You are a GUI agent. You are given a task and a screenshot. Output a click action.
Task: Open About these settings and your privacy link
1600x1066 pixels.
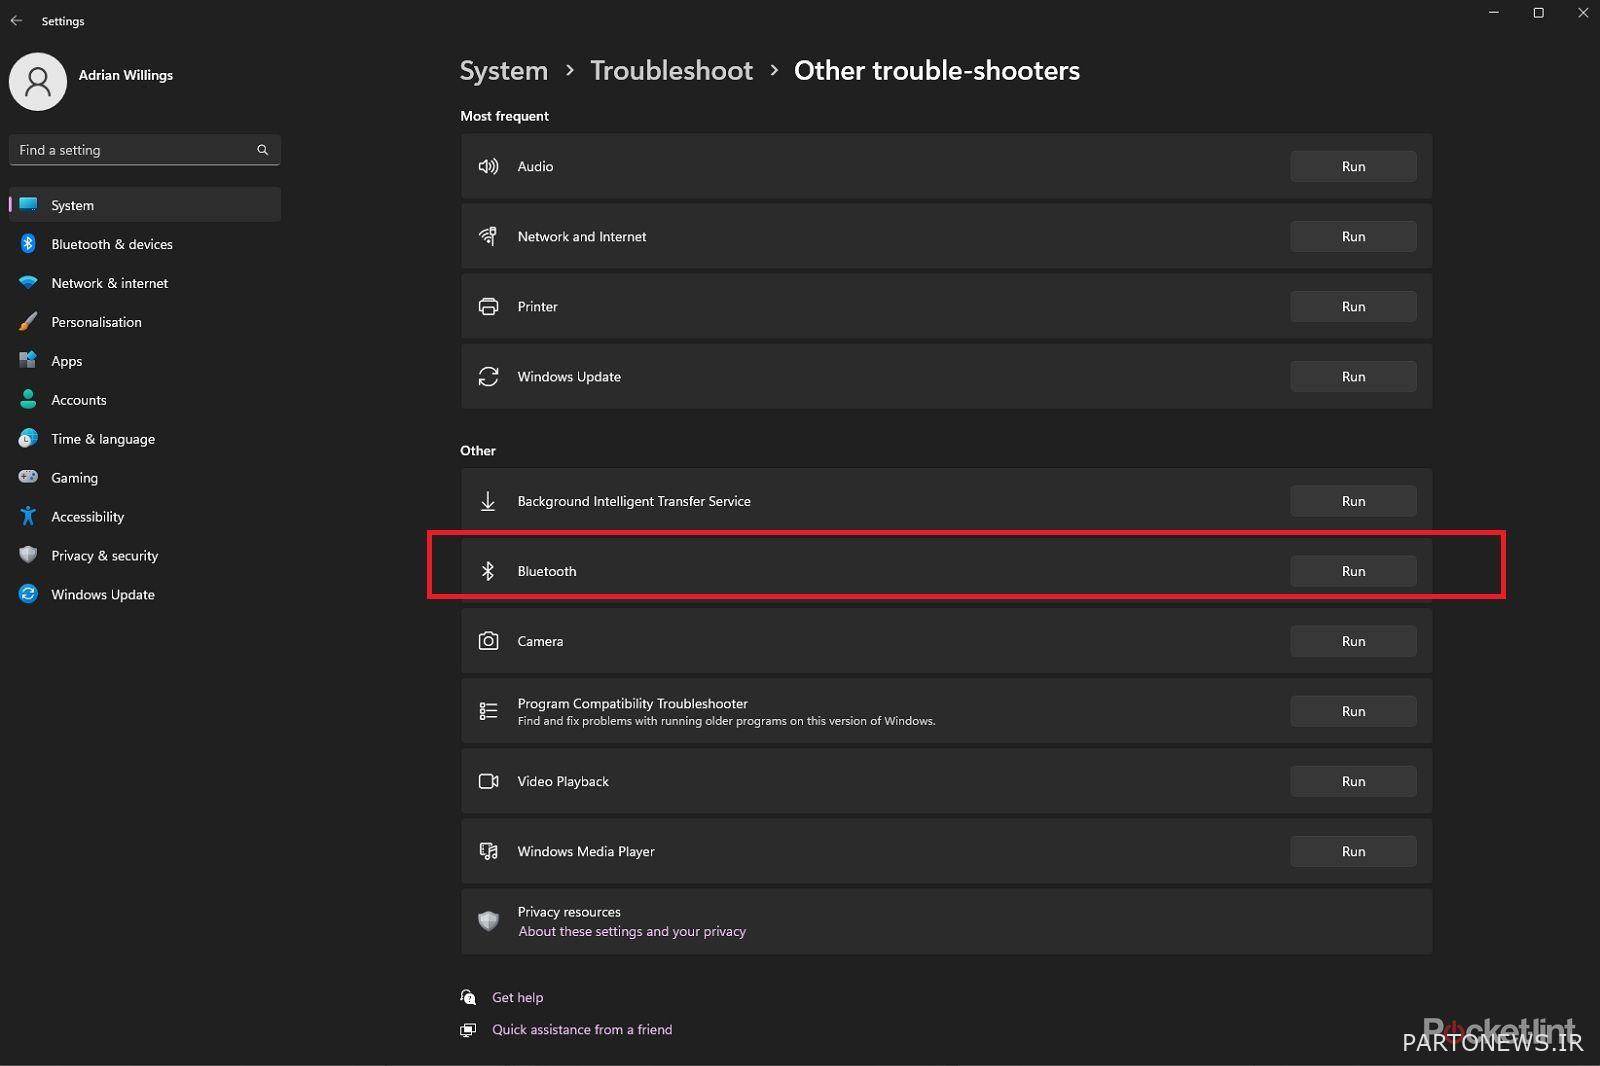[632, 931]
